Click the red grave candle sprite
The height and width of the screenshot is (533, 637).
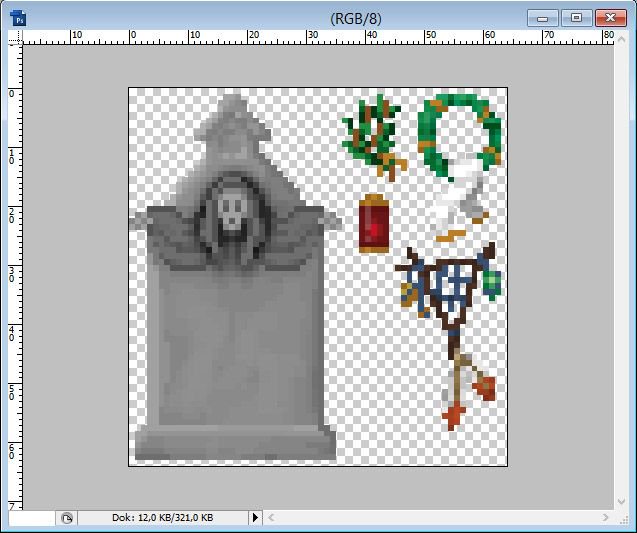tap(374, 223)
